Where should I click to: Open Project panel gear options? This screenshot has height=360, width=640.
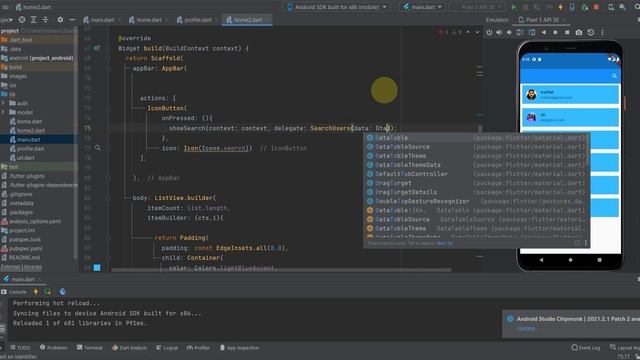click(x=60, y=20)
